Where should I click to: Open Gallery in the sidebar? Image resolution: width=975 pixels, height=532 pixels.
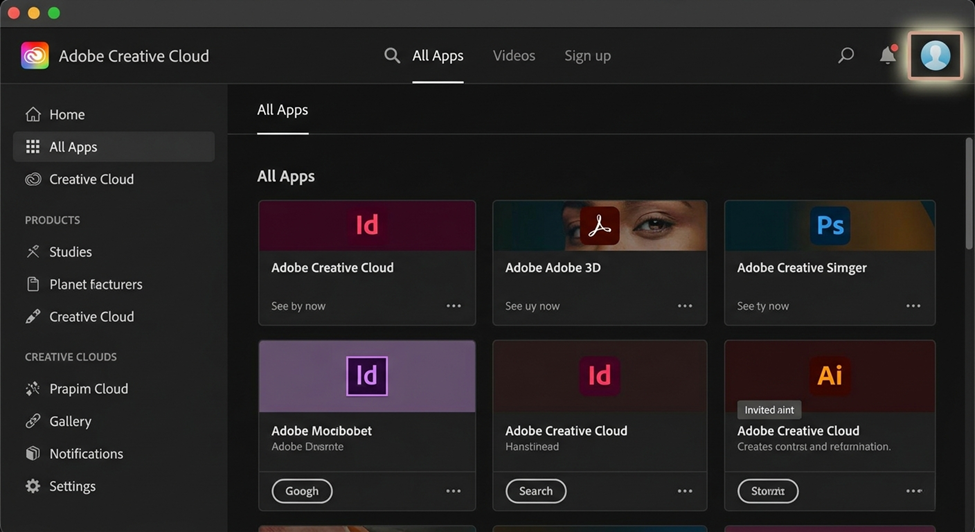pos(114,421)
